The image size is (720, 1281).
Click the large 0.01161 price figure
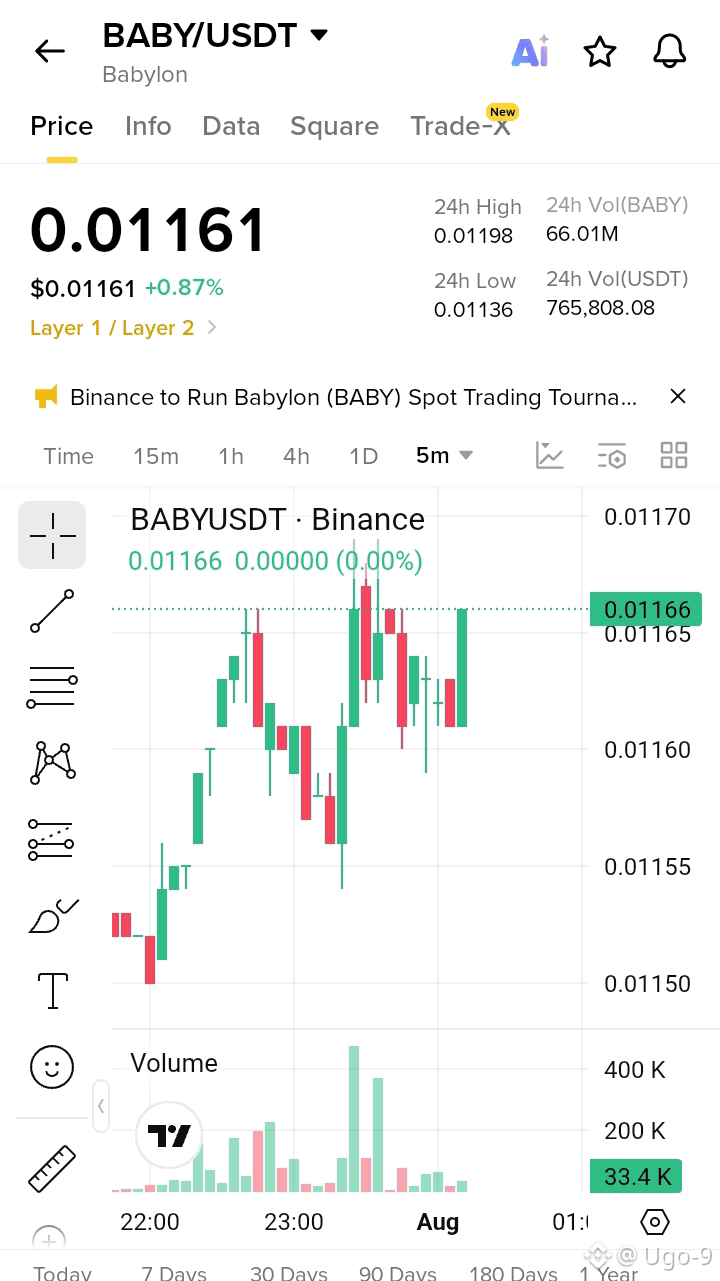click(x=148, y=230)
